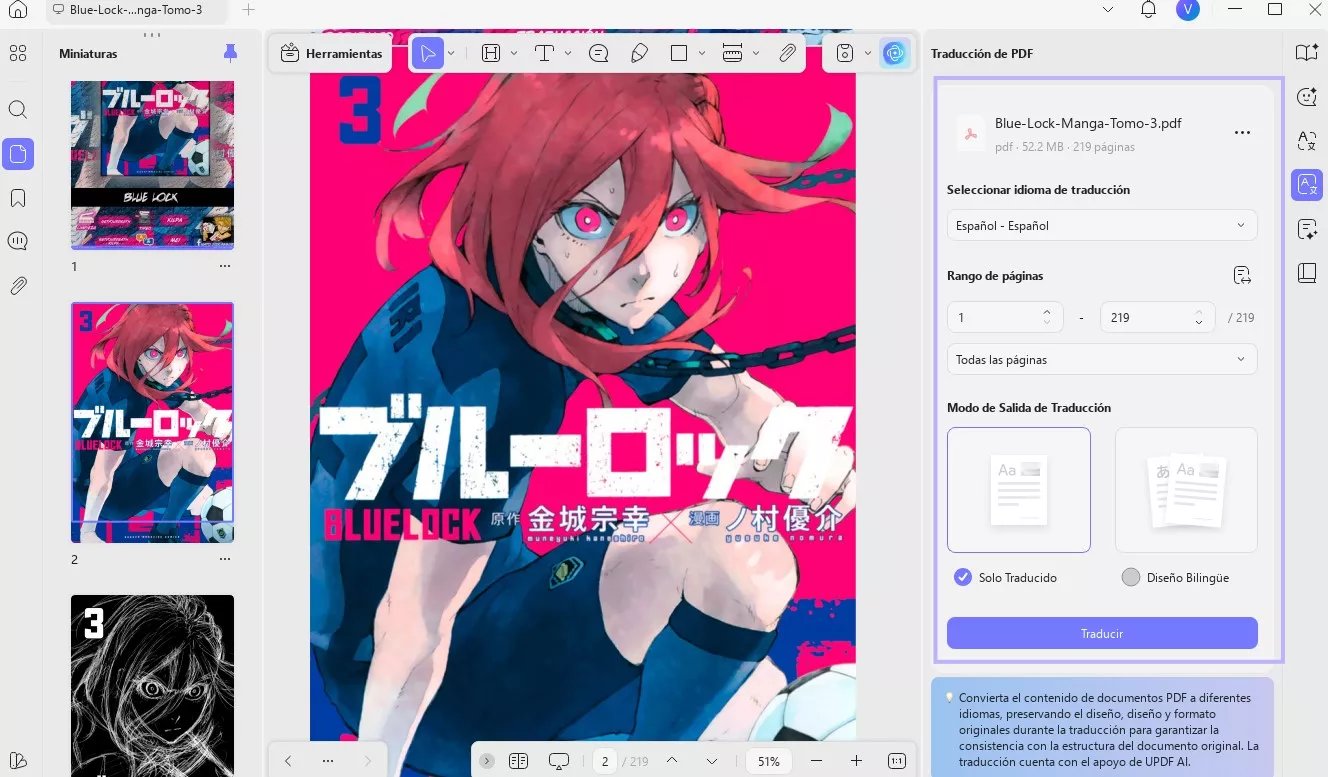Click the AI chat sparkle icon in right sidebar
This screenshot has width=1328, height=777.
(1307, 97)
